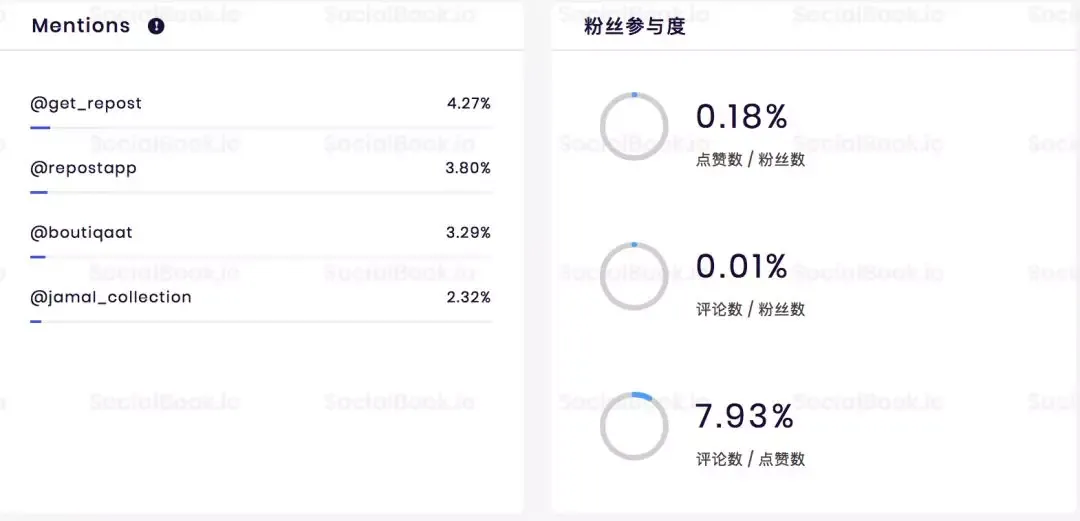1080x521 pixels.
Task: Open the @get_repost mention
Action: click(x=85, y=103)
